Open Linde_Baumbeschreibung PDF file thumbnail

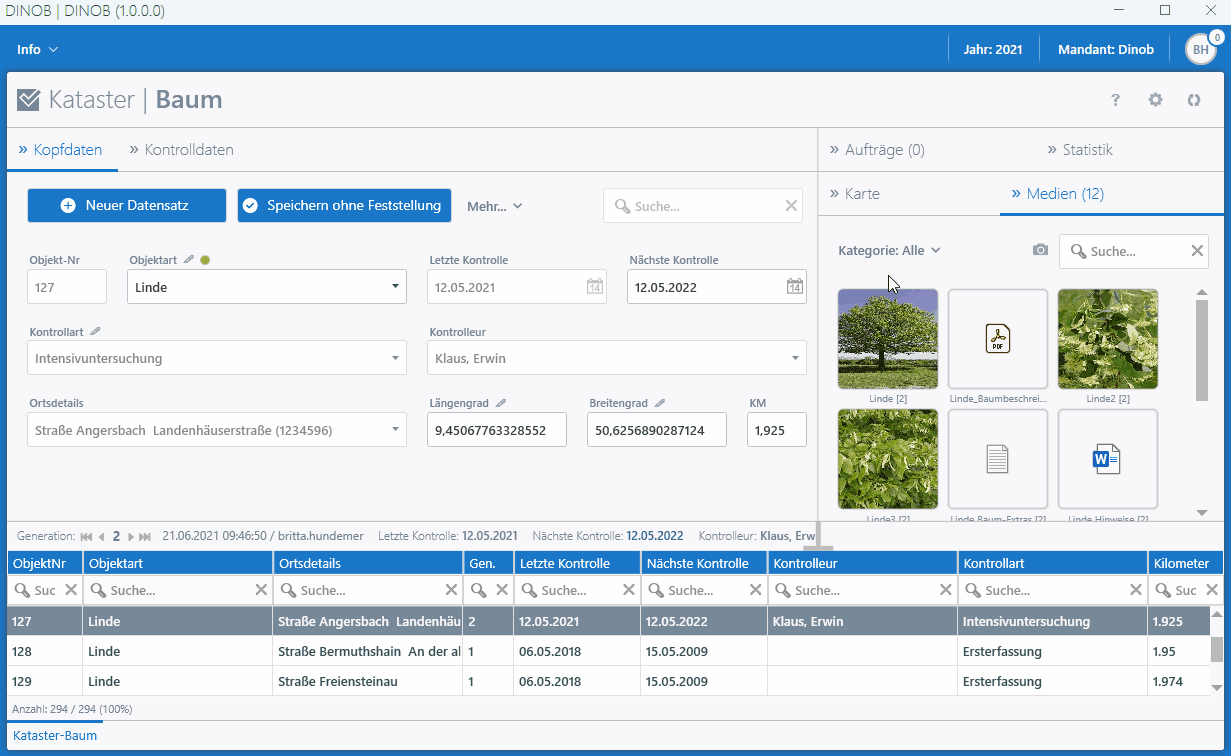pyautogui.click(x=998, y=339)
